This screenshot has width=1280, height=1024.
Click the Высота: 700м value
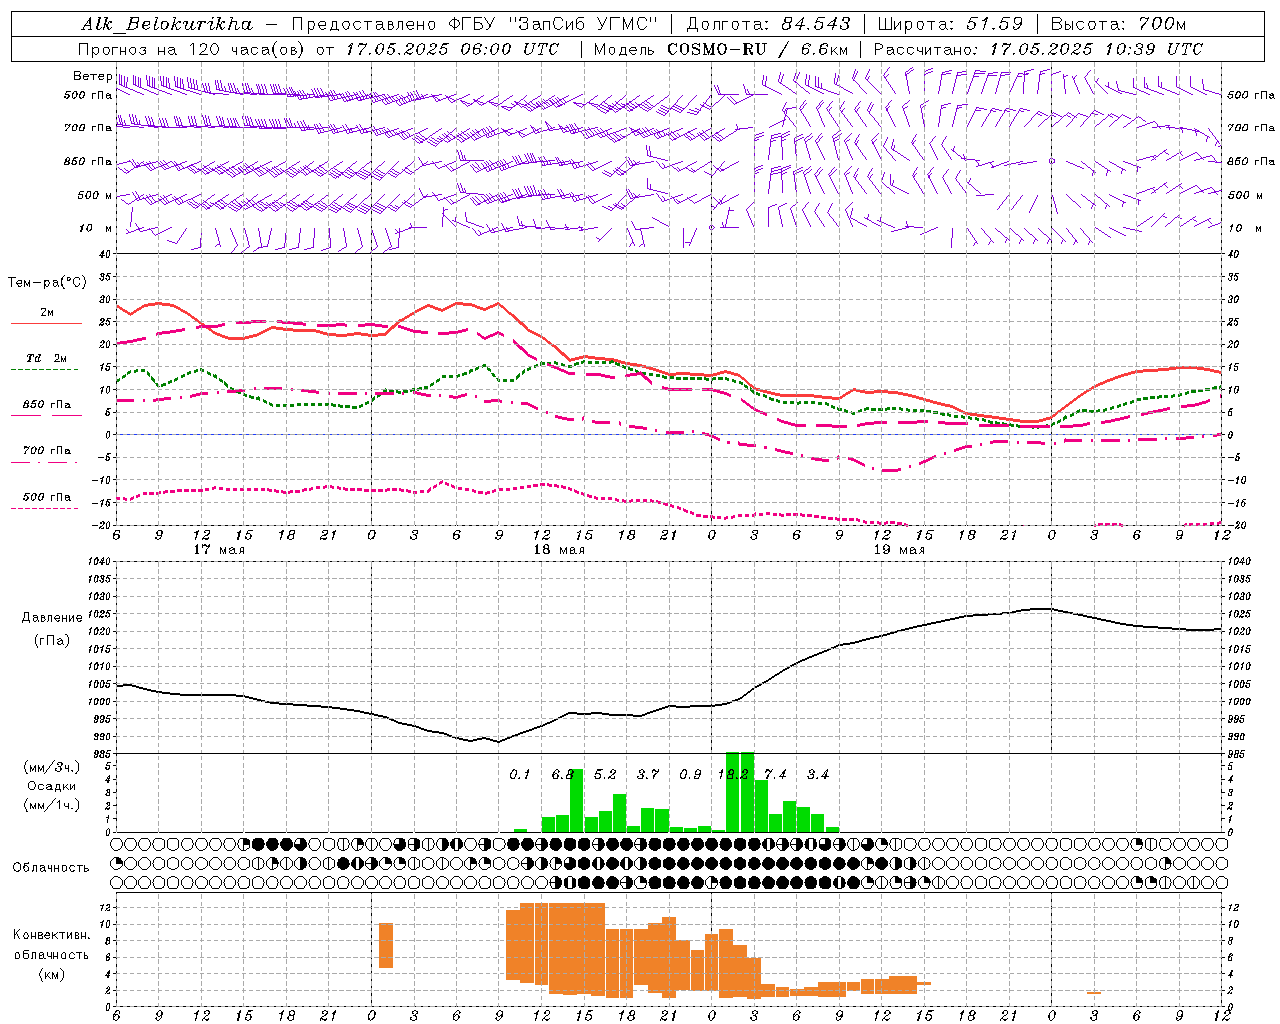[x=1118, y=24]
